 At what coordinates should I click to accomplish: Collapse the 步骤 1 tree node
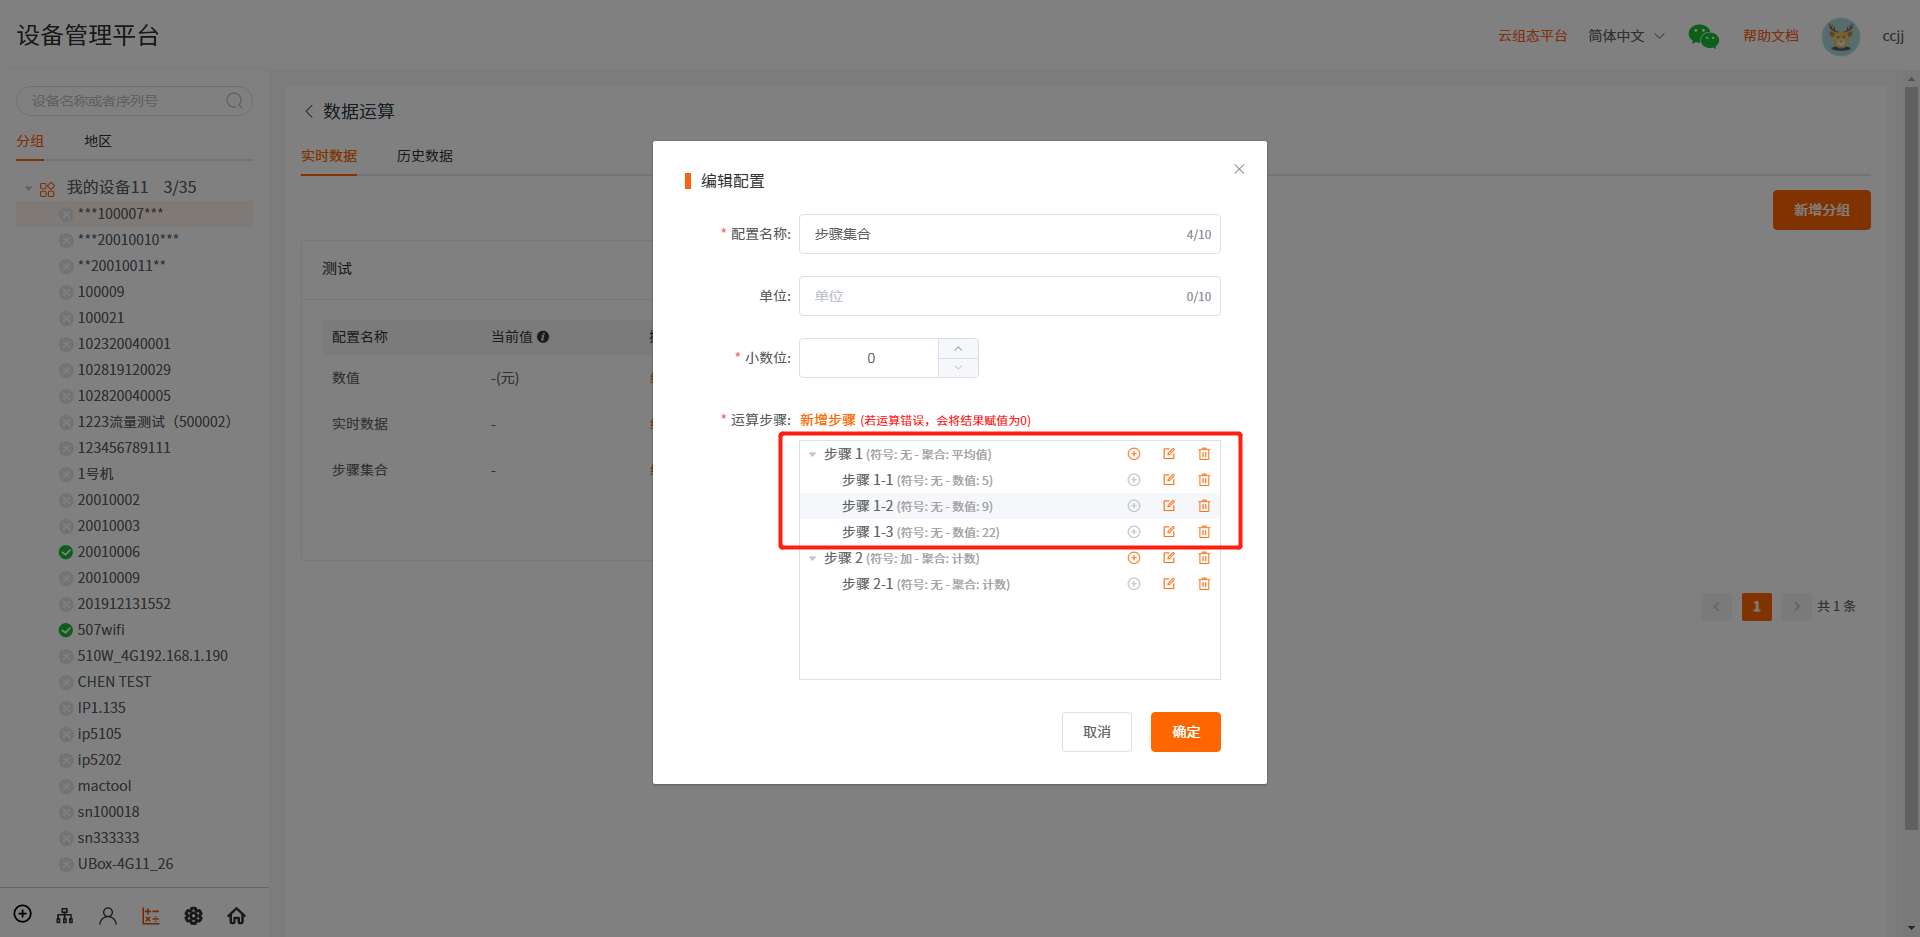click(x=812, y=455)
